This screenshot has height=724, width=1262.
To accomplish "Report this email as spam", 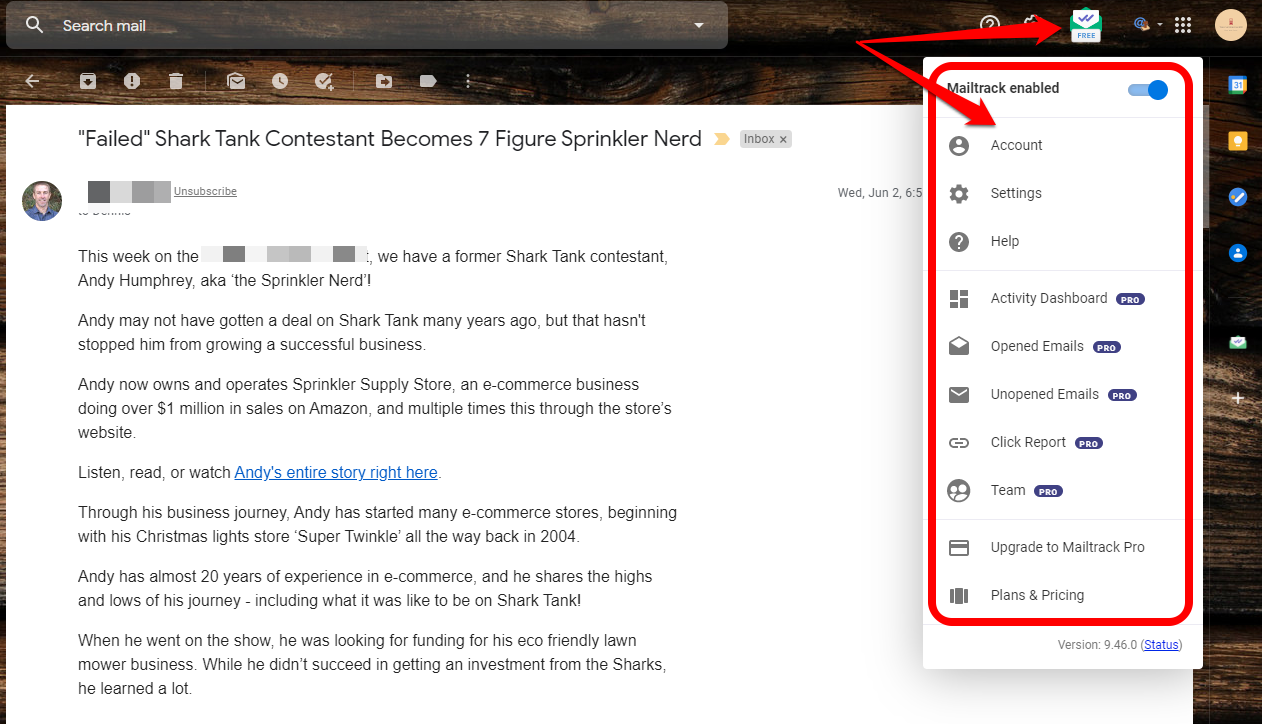I will point(132,81).
